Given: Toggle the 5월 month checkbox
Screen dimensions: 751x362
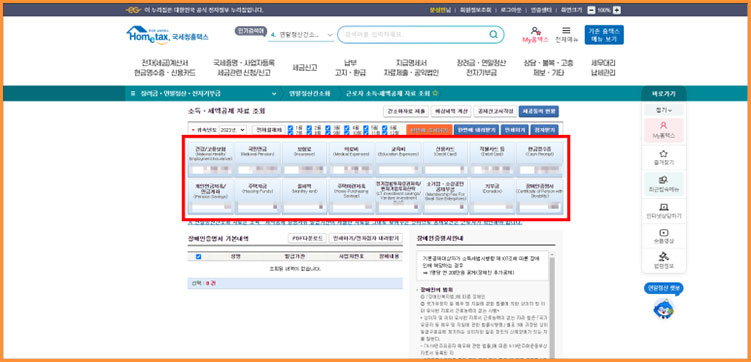Looking at the screenshot, I should (x=365, y=128).
